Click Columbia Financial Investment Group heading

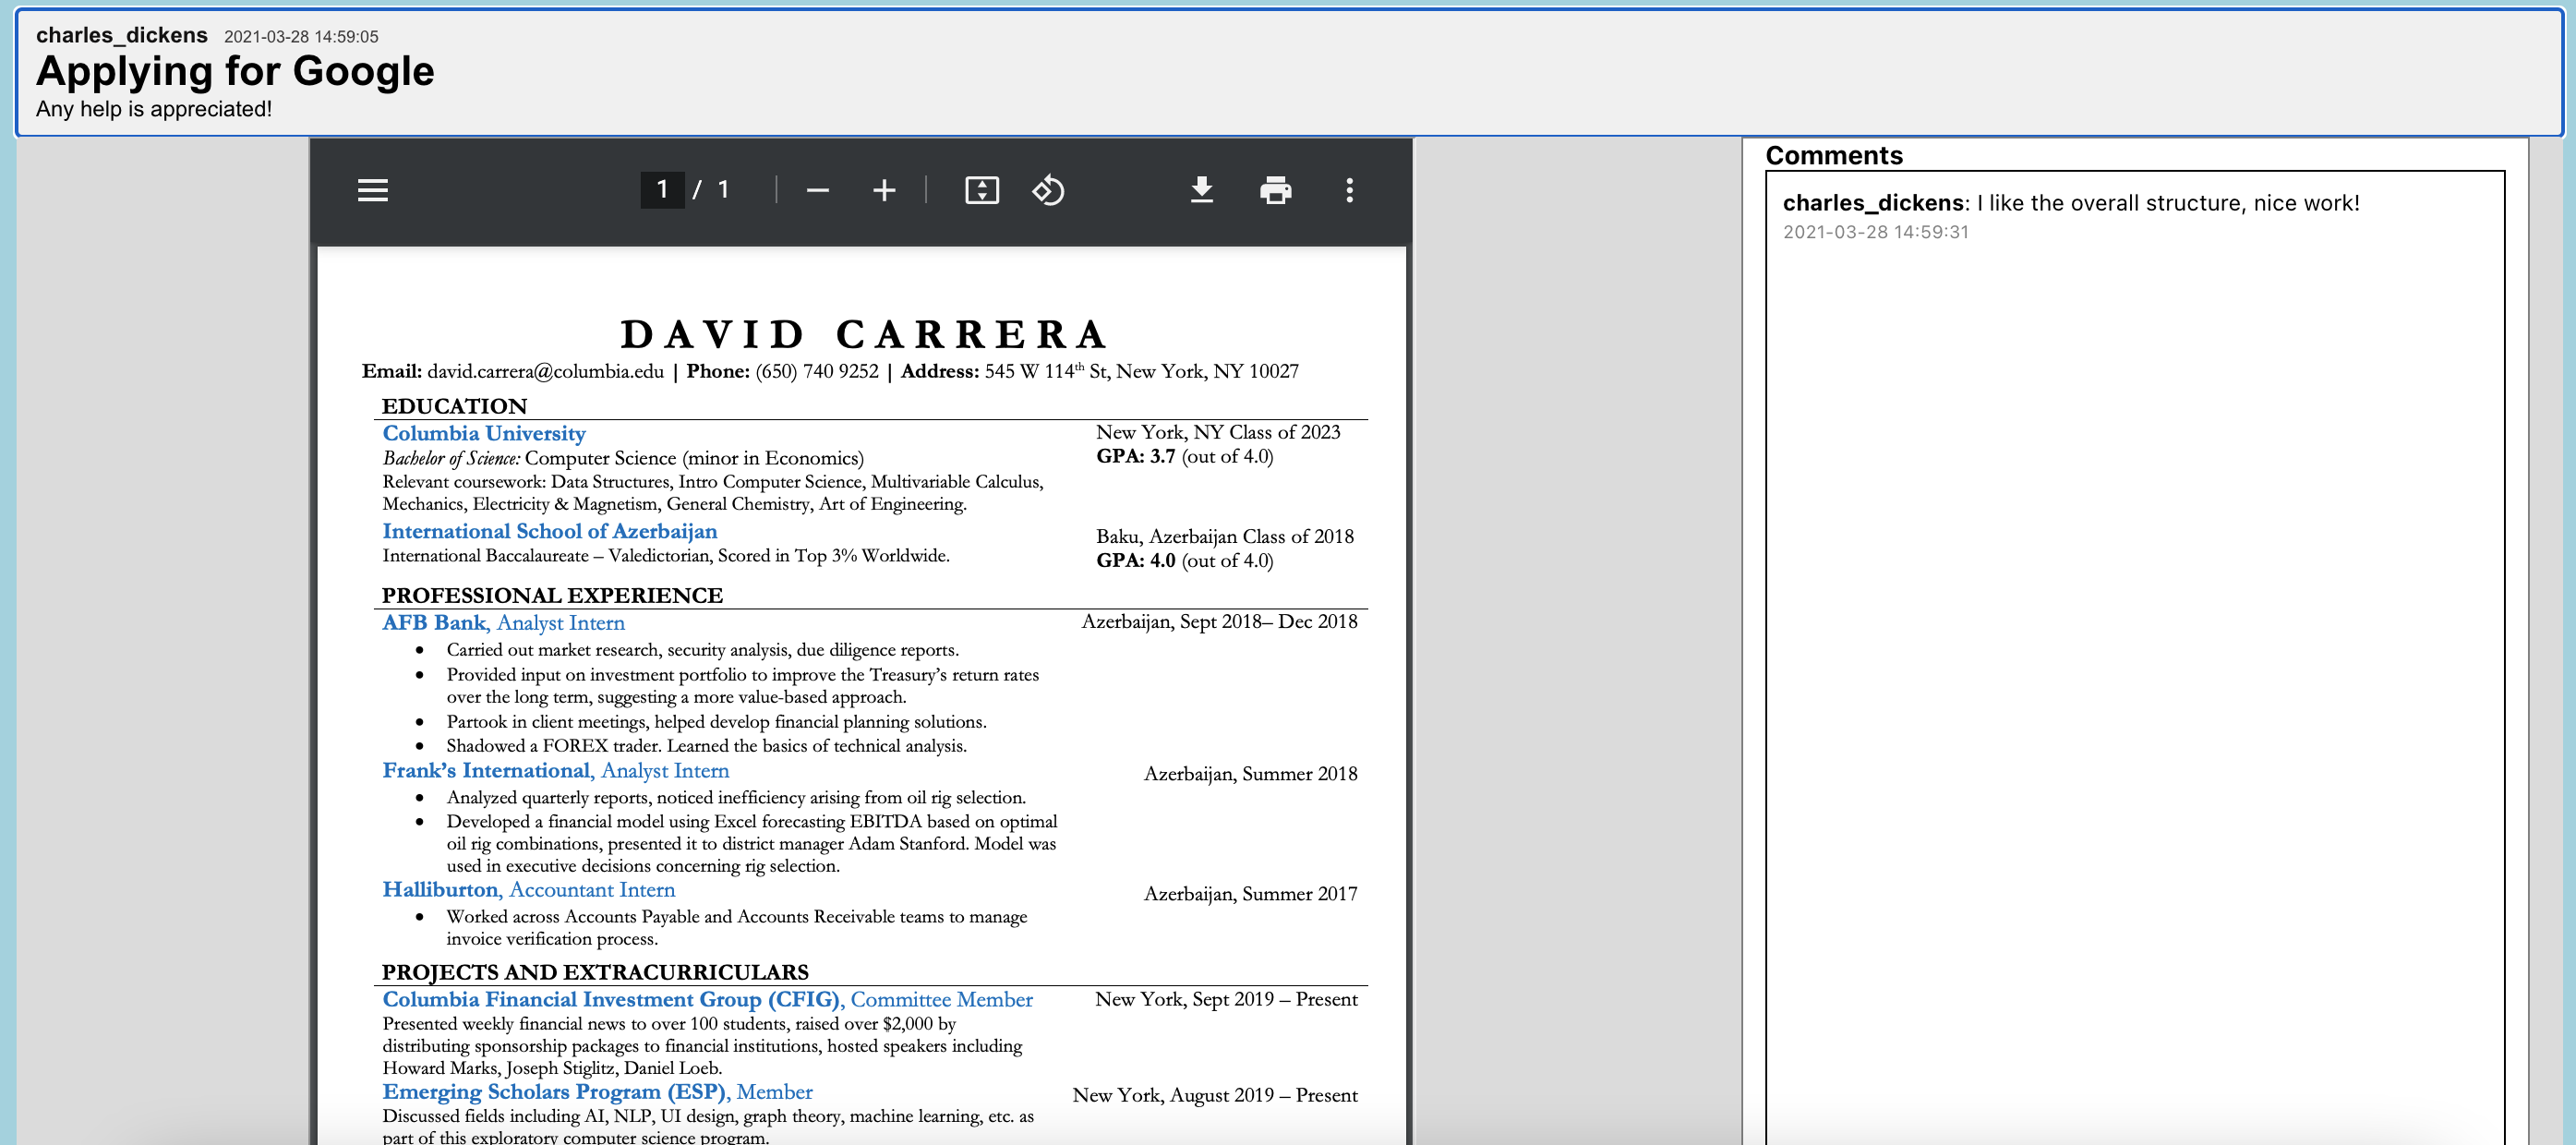tap(707, 999)
